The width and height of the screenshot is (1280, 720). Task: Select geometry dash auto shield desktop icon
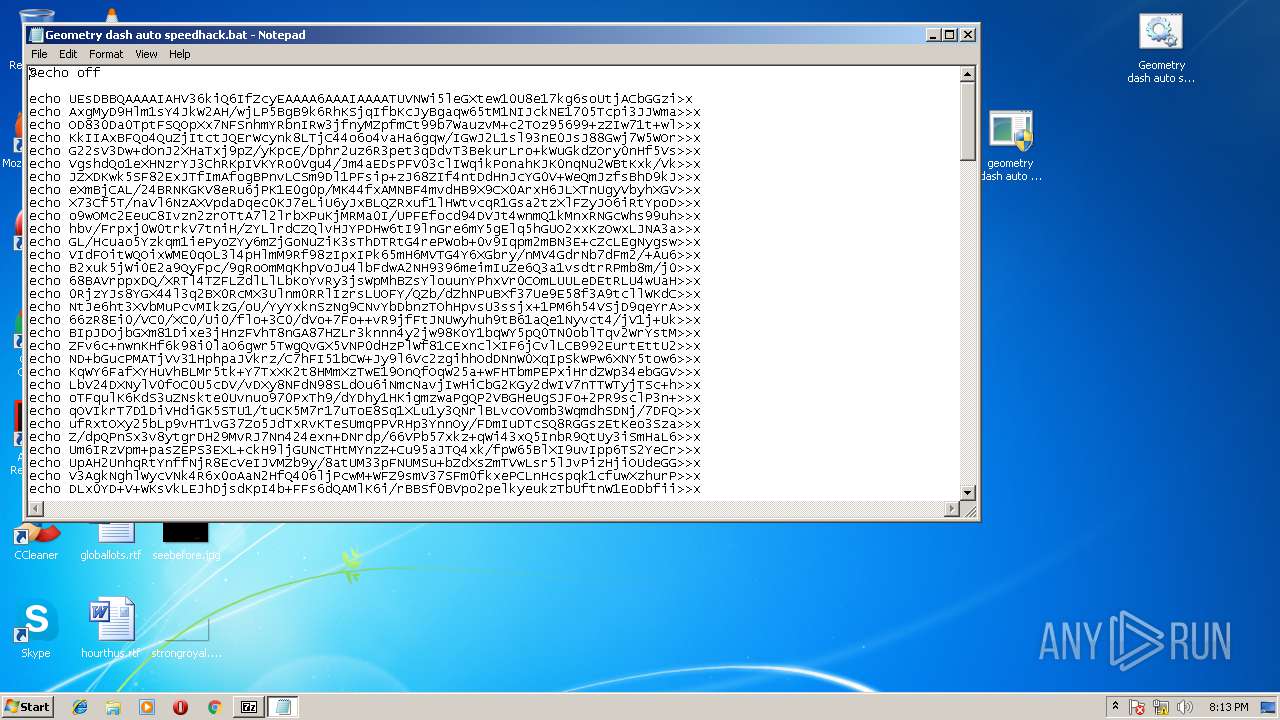[x=1010, y=147]
